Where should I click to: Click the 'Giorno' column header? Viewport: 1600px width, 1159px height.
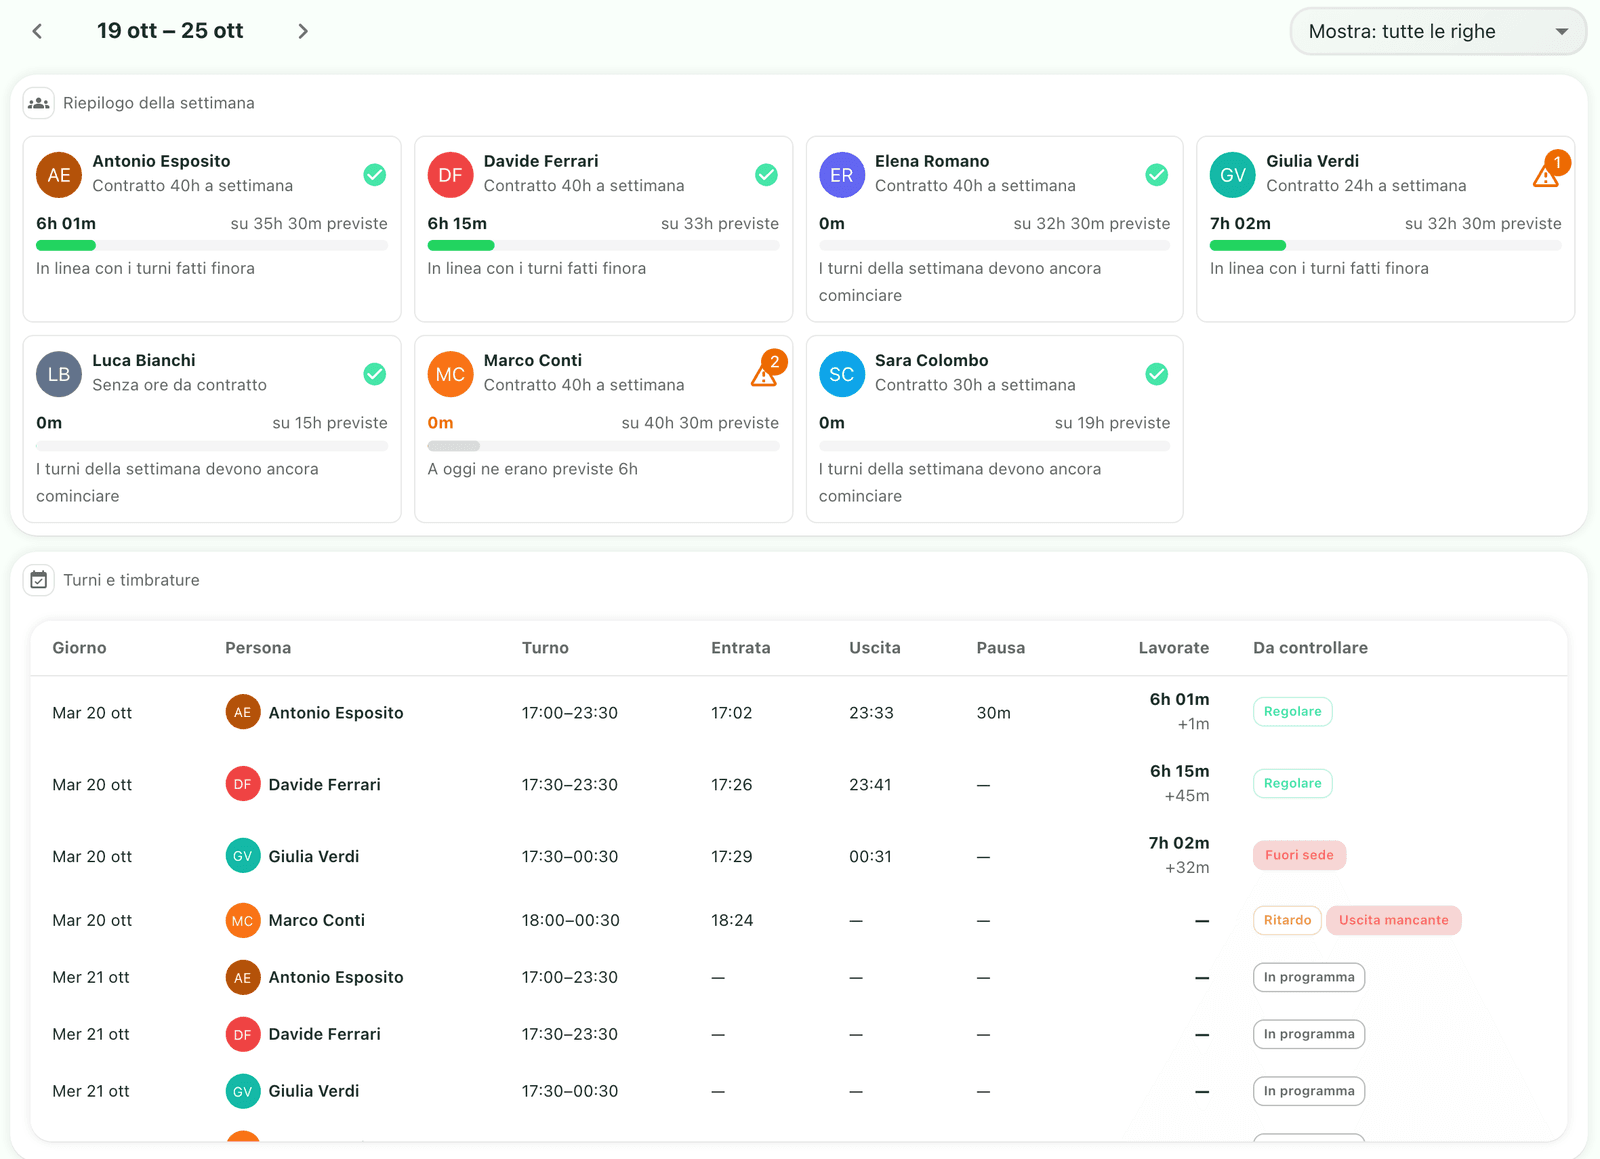click(x=79, y=648)
